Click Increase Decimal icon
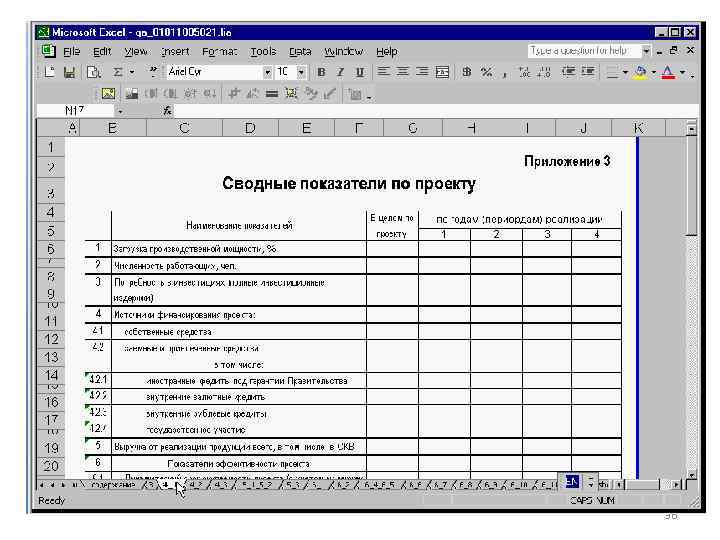This screenshot has height=540, width=720. coord(524,72)
